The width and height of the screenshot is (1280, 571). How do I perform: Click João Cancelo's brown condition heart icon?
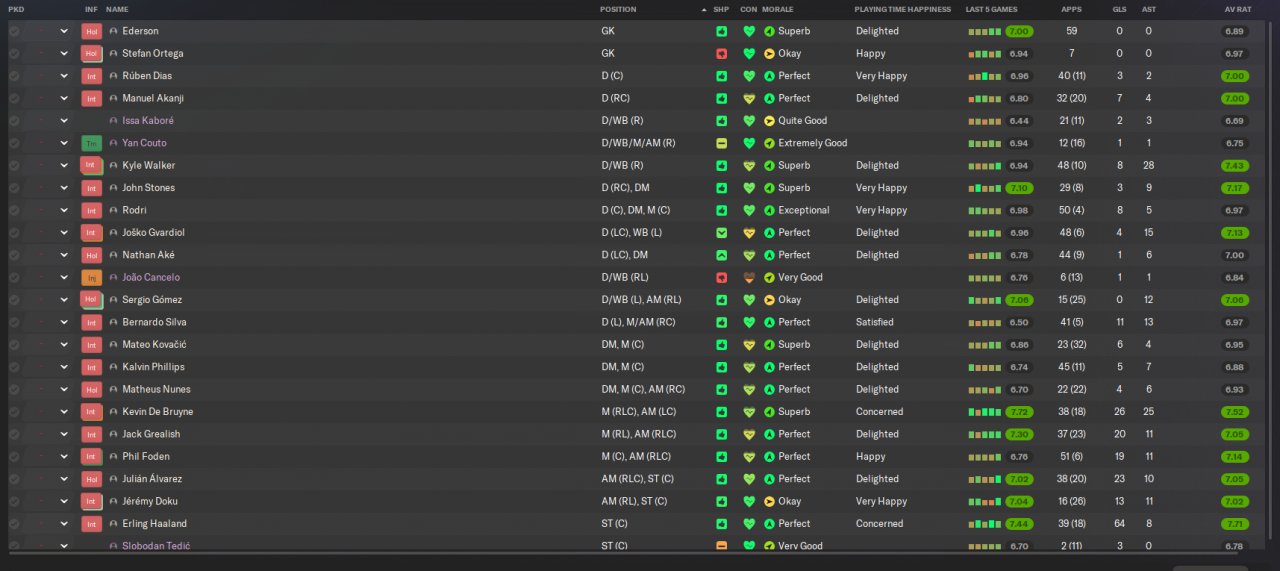749,277
